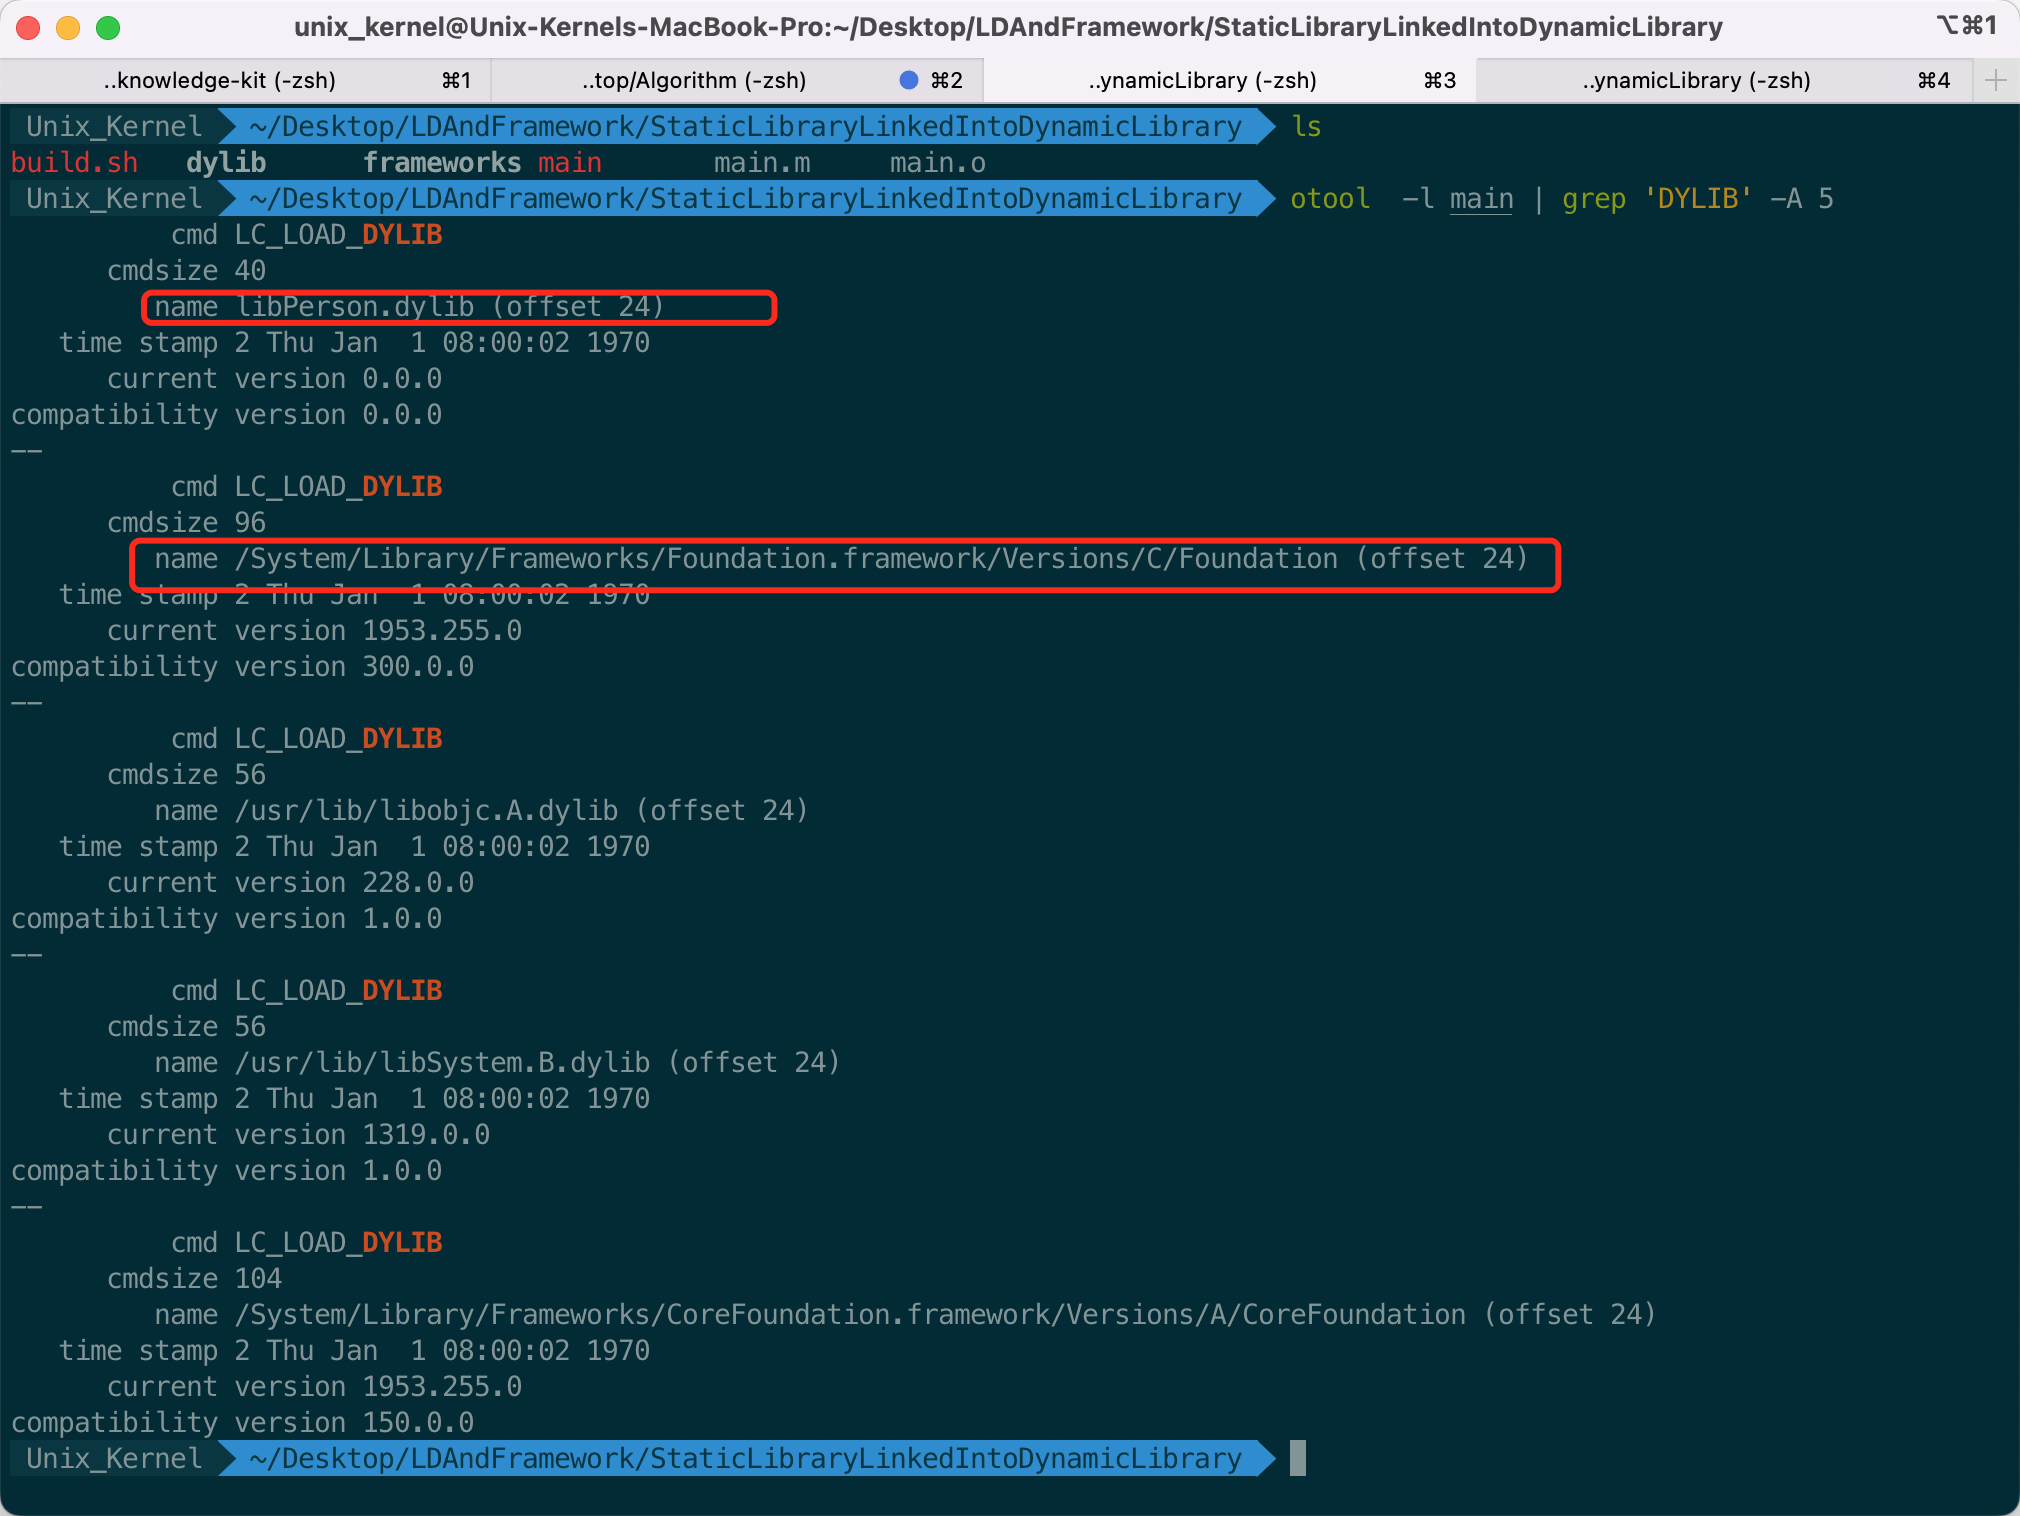2020x1516 pixels.
Task: Click the dylib directory name in ls output
Action: click(x=226, y=163)
